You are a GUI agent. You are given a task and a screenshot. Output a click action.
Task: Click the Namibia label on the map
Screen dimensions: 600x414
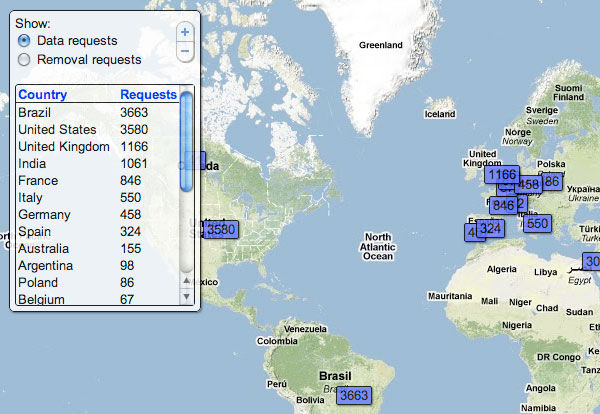click(x=538, y=408)
